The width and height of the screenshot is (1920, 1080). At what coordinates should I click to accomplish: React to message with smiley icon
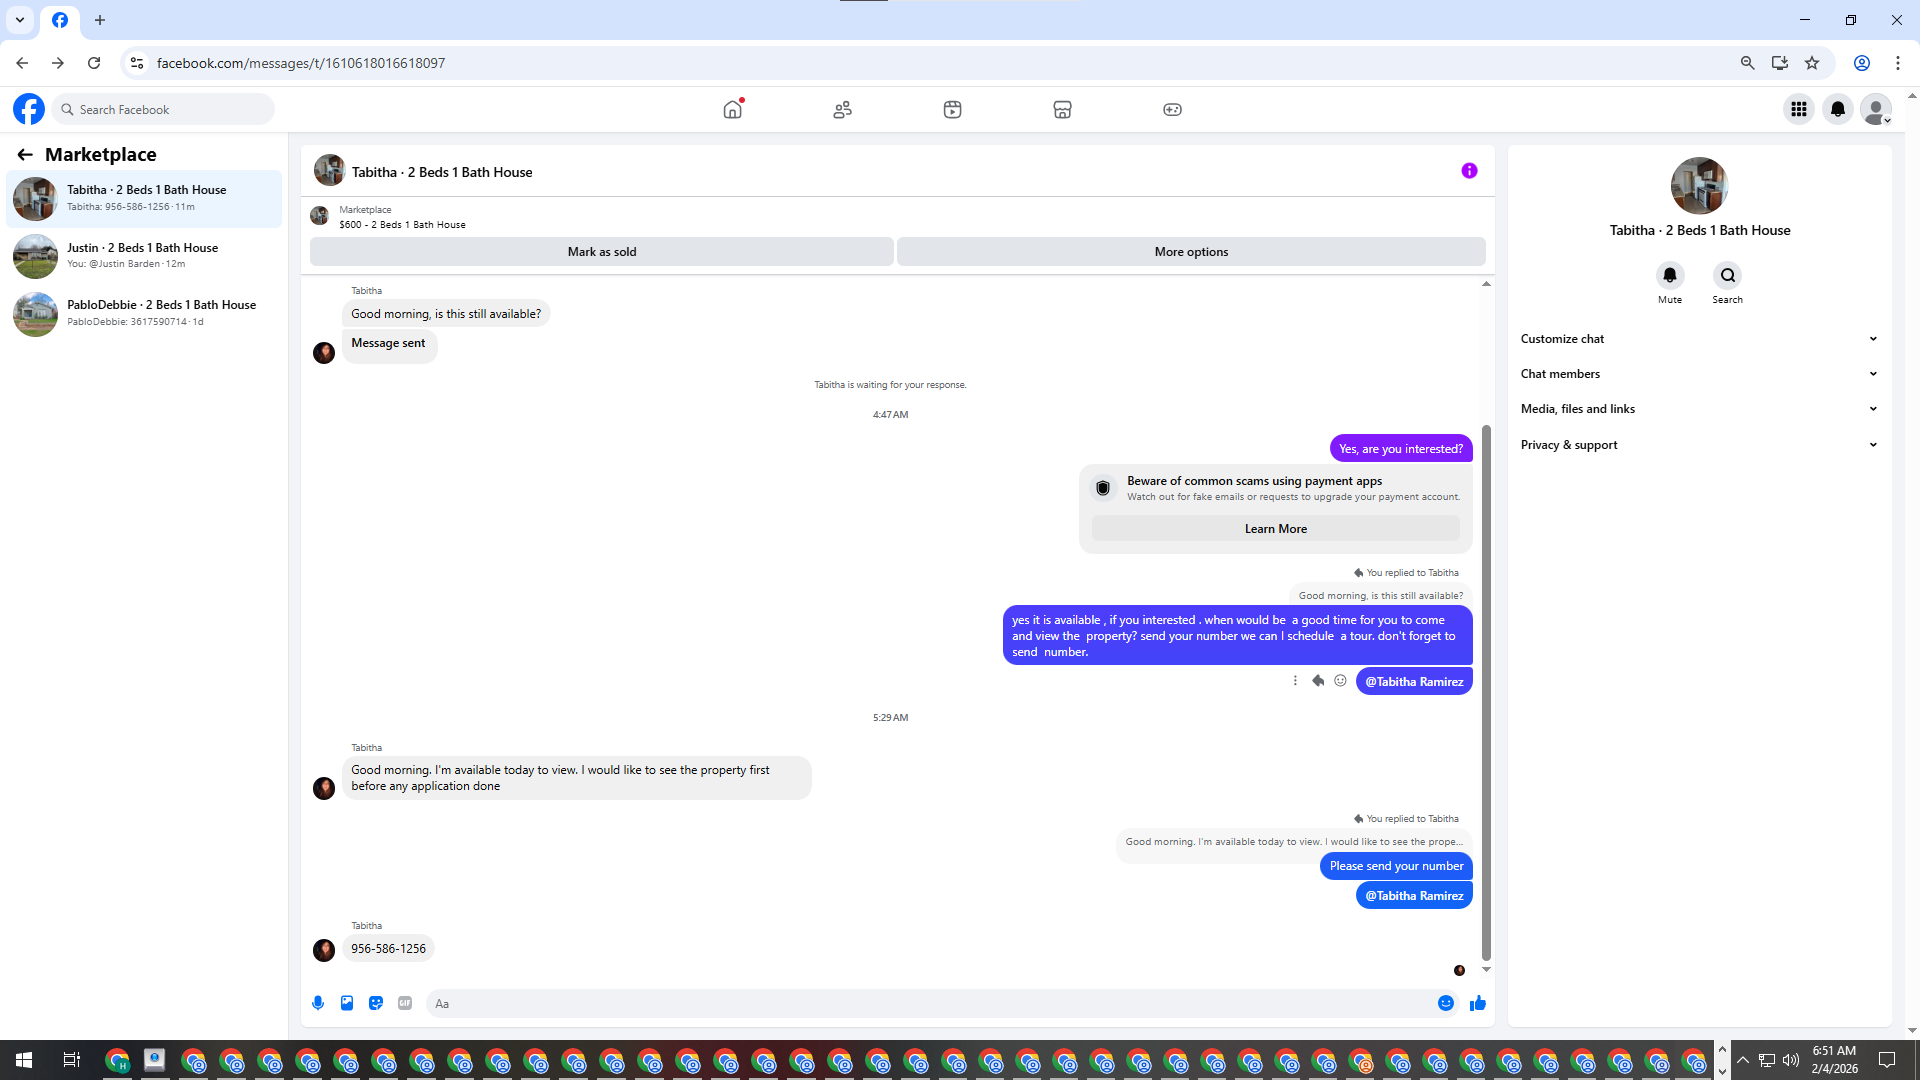pyautogui.click(x=1340, y=681)
